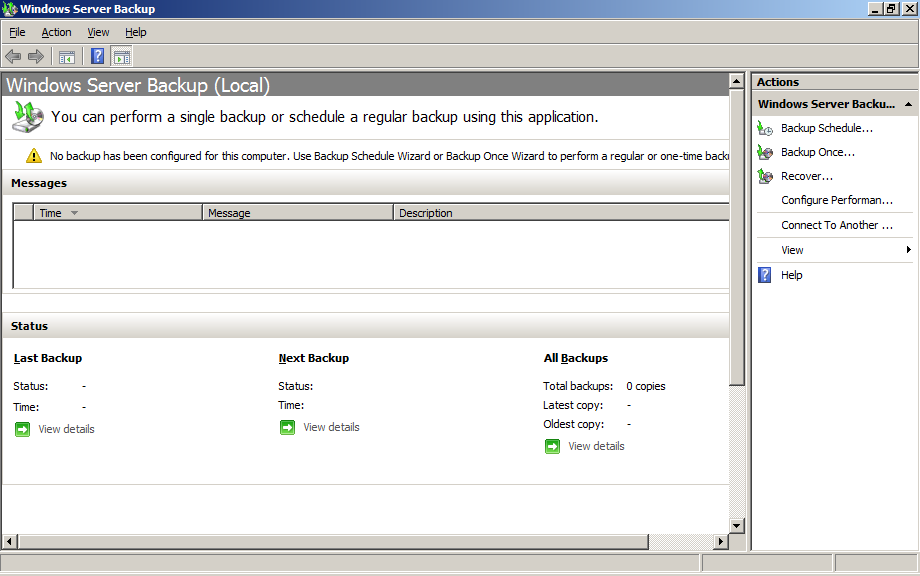The height and width of the screenshot is (576, 920).
Task: Click the Backup Schedule icon in Actions
Action: coord(765,128)
